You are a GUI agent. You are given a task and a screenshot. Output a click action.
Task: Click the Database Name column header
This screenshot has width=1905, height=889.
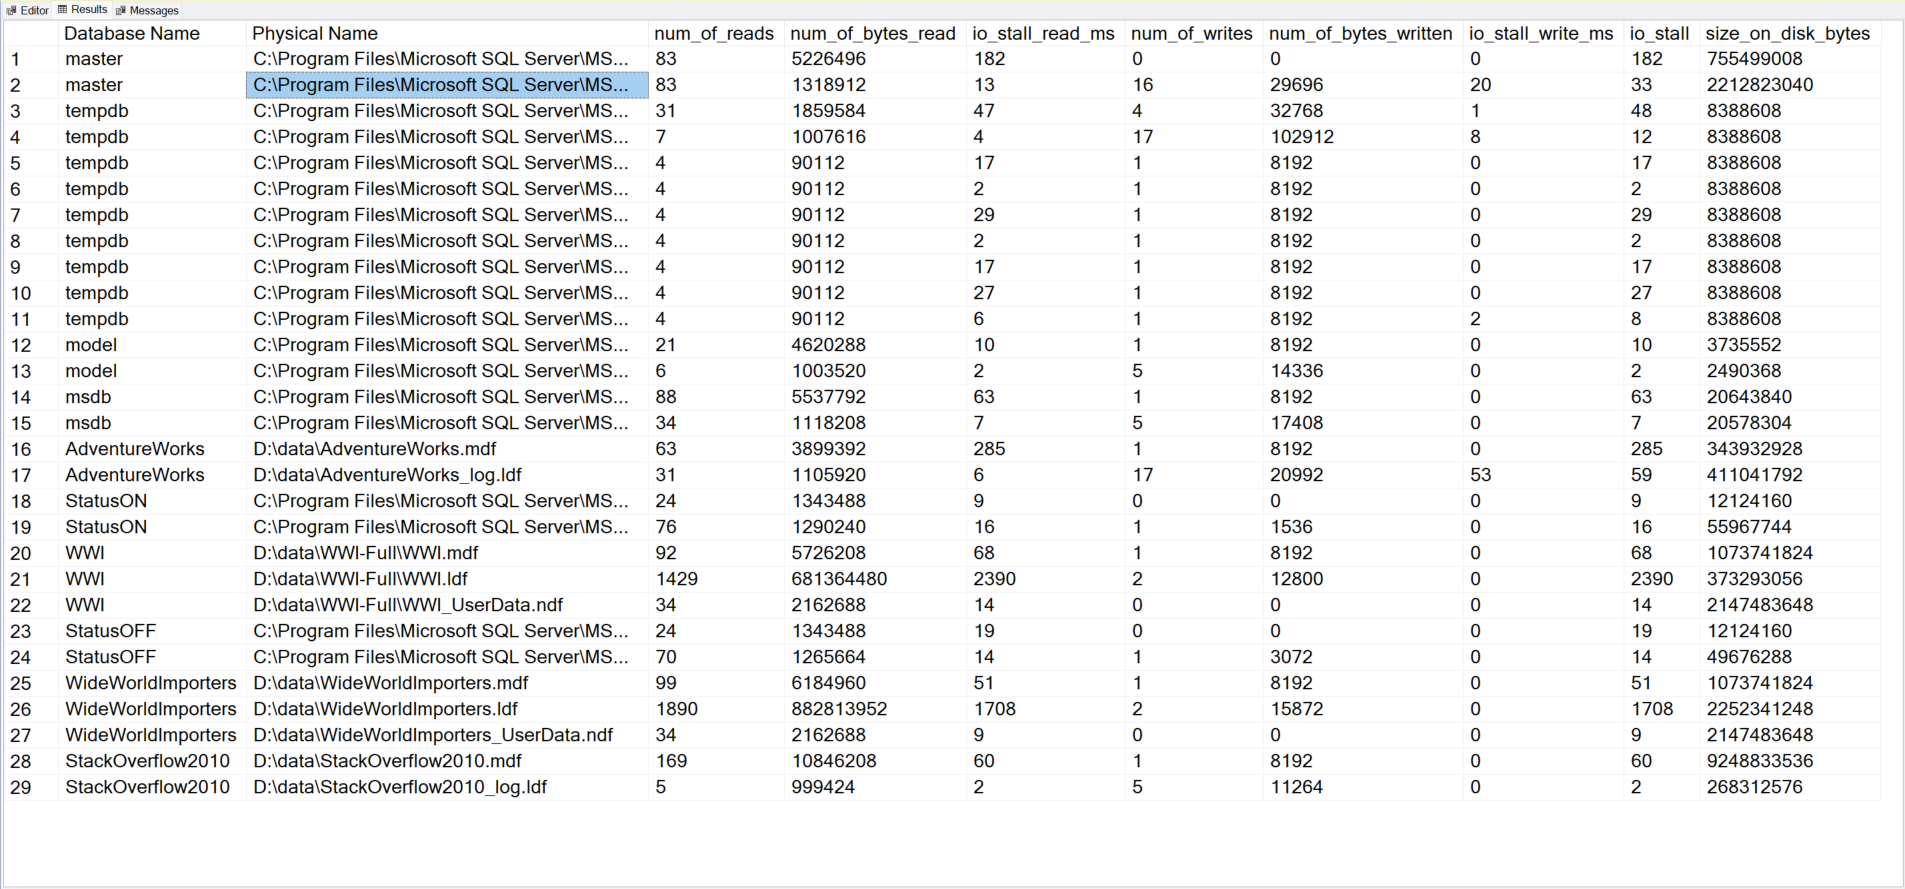[x=132, y=33]
